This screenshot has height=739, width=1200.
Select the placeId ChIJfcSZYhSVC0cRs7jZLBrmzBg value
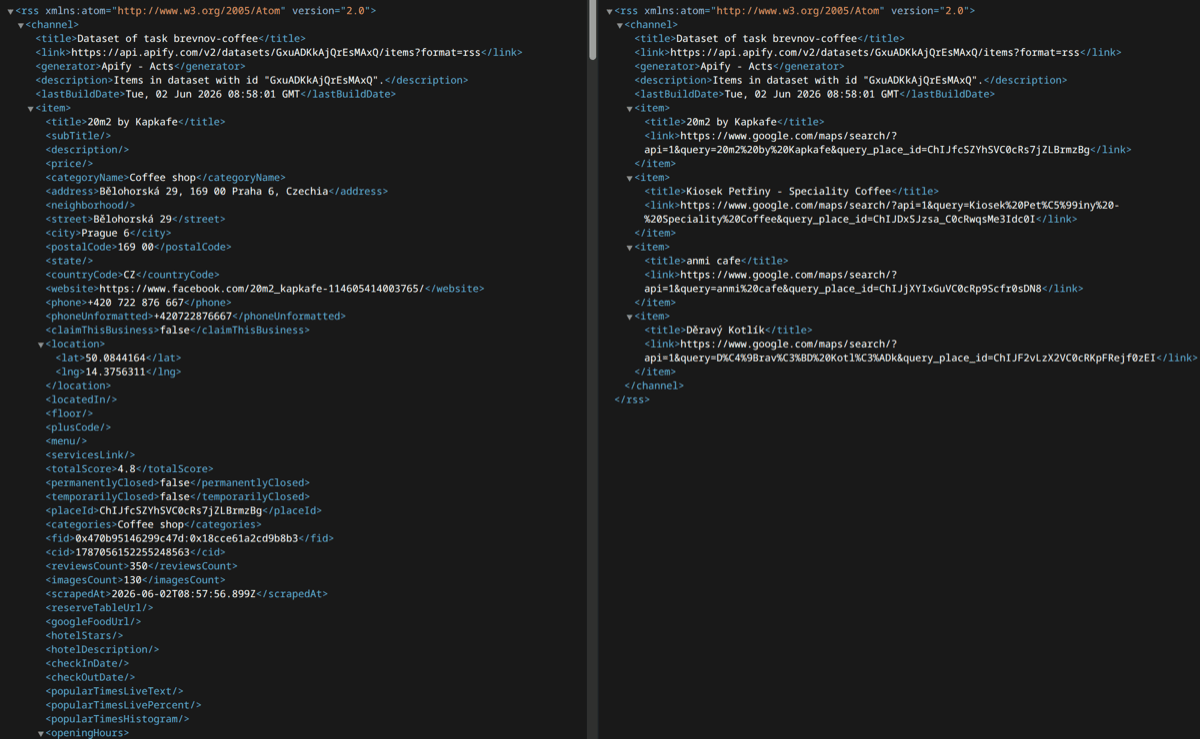click(180, 511)
